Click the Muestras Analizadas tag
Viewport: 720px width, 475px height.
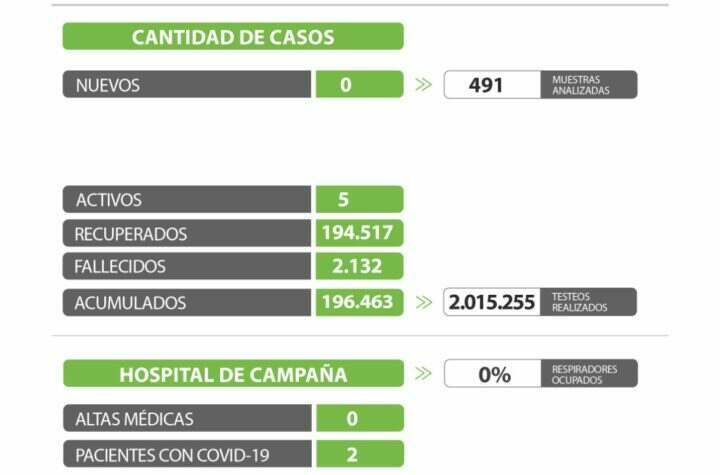590,85
